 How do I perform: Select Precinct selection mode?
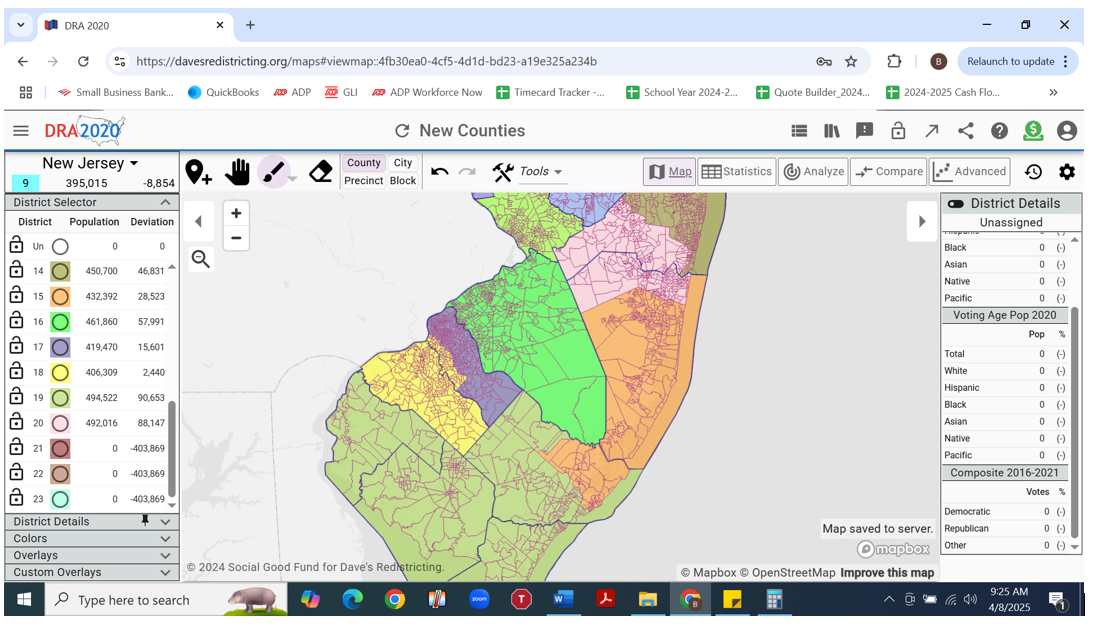(x=363, y=181)
